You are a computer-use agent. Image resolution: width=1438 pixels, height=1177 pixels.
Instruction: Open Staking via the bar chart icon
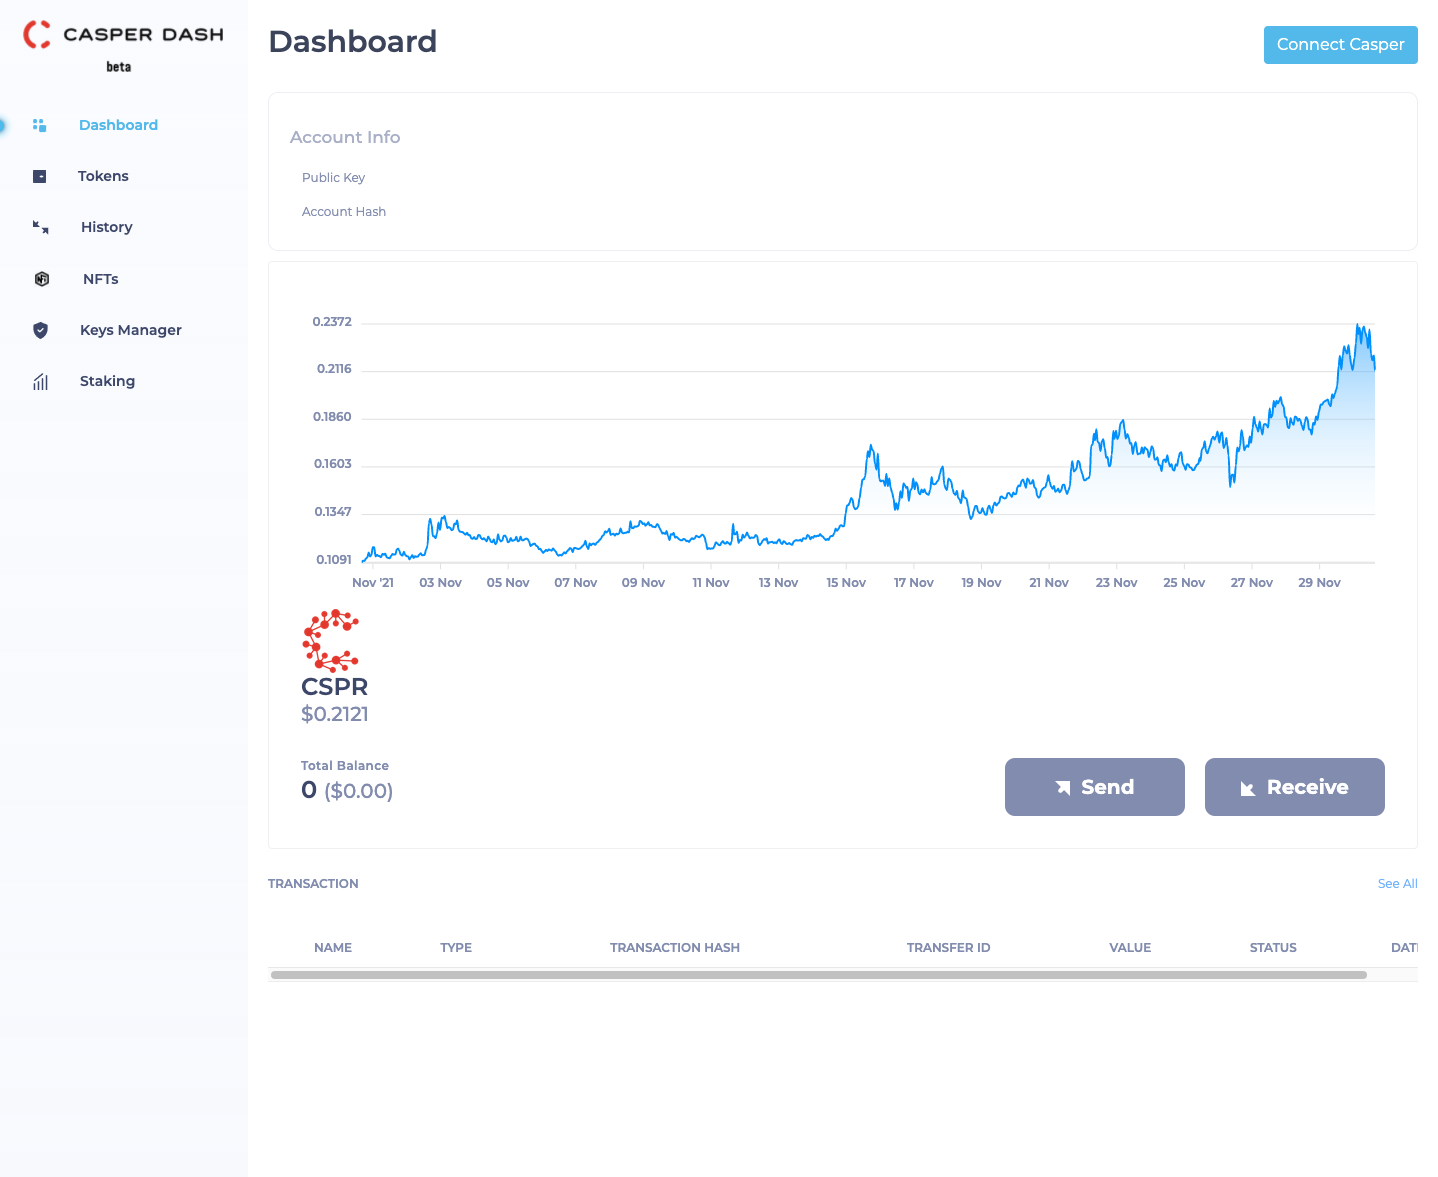click(40, 381)
